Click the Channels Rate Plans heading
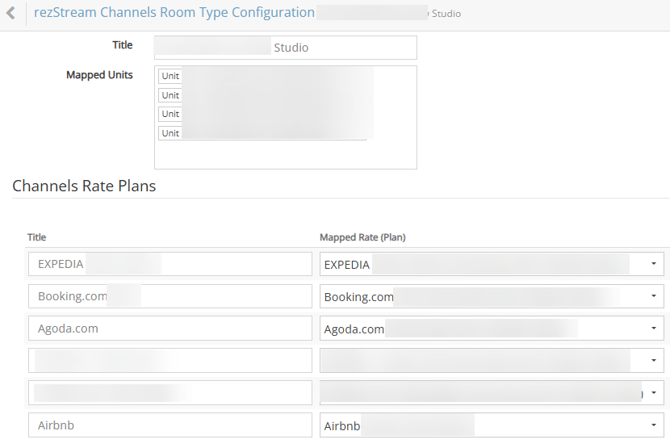Image resolution: width=670 pixels, height=448 pixels. (x=84, y=186)
